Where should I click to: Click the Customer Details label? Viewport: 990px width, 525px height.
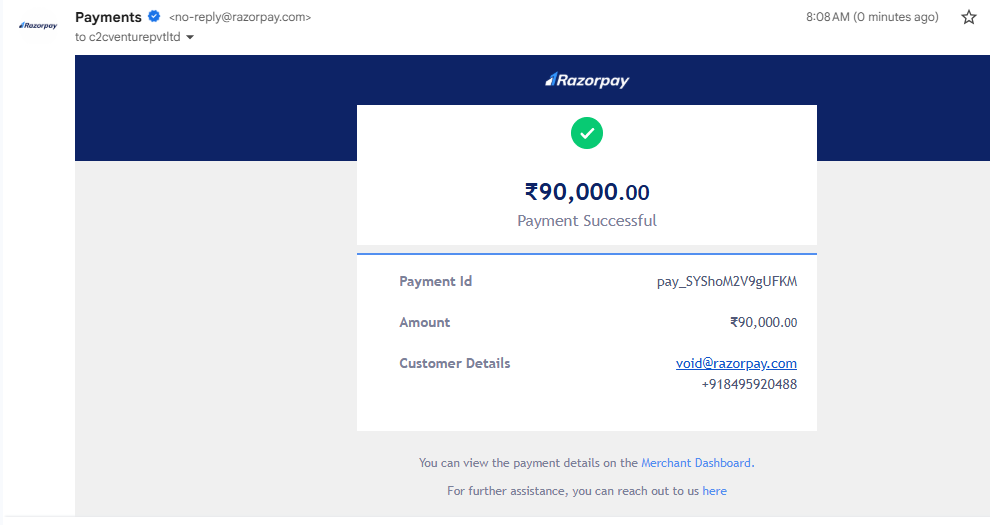454,363
